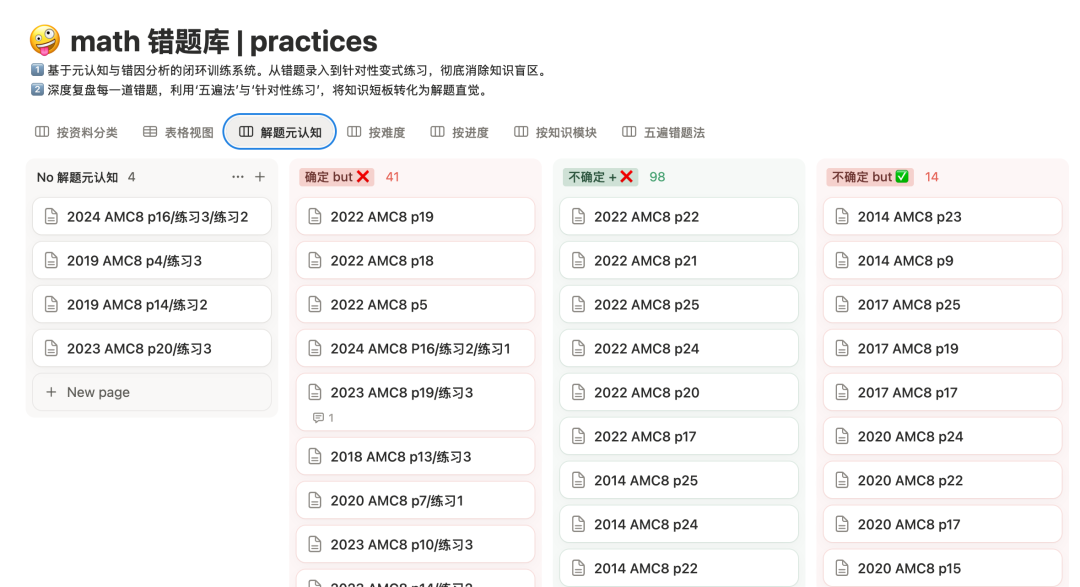This screenshot has height=587, width=1080.
Task: Click the 不确定 but ✅ column label
Action: pos(870,177)
